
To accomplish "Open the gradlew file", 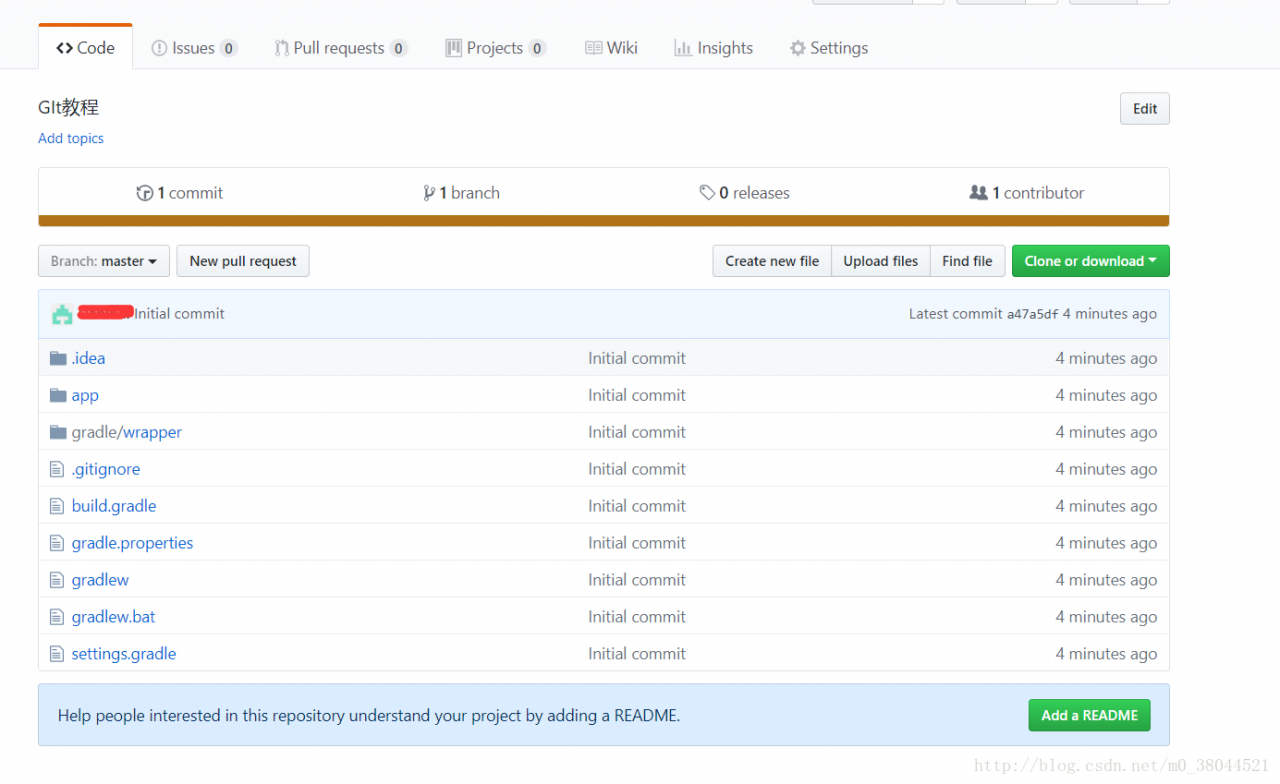I will pos(100,580).
